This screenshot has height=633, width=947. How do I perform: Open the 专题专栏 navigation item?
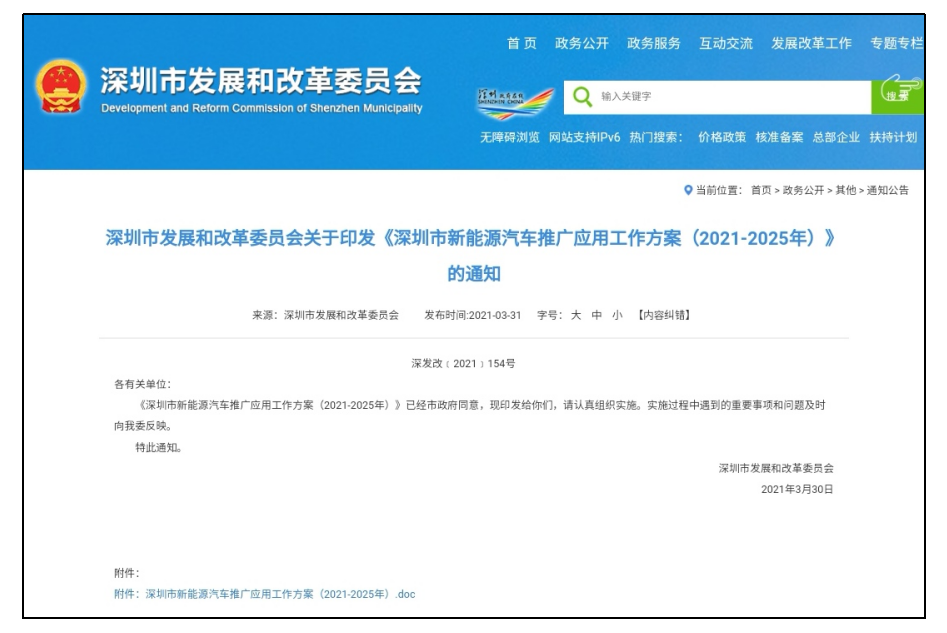(x=896, y=43)
